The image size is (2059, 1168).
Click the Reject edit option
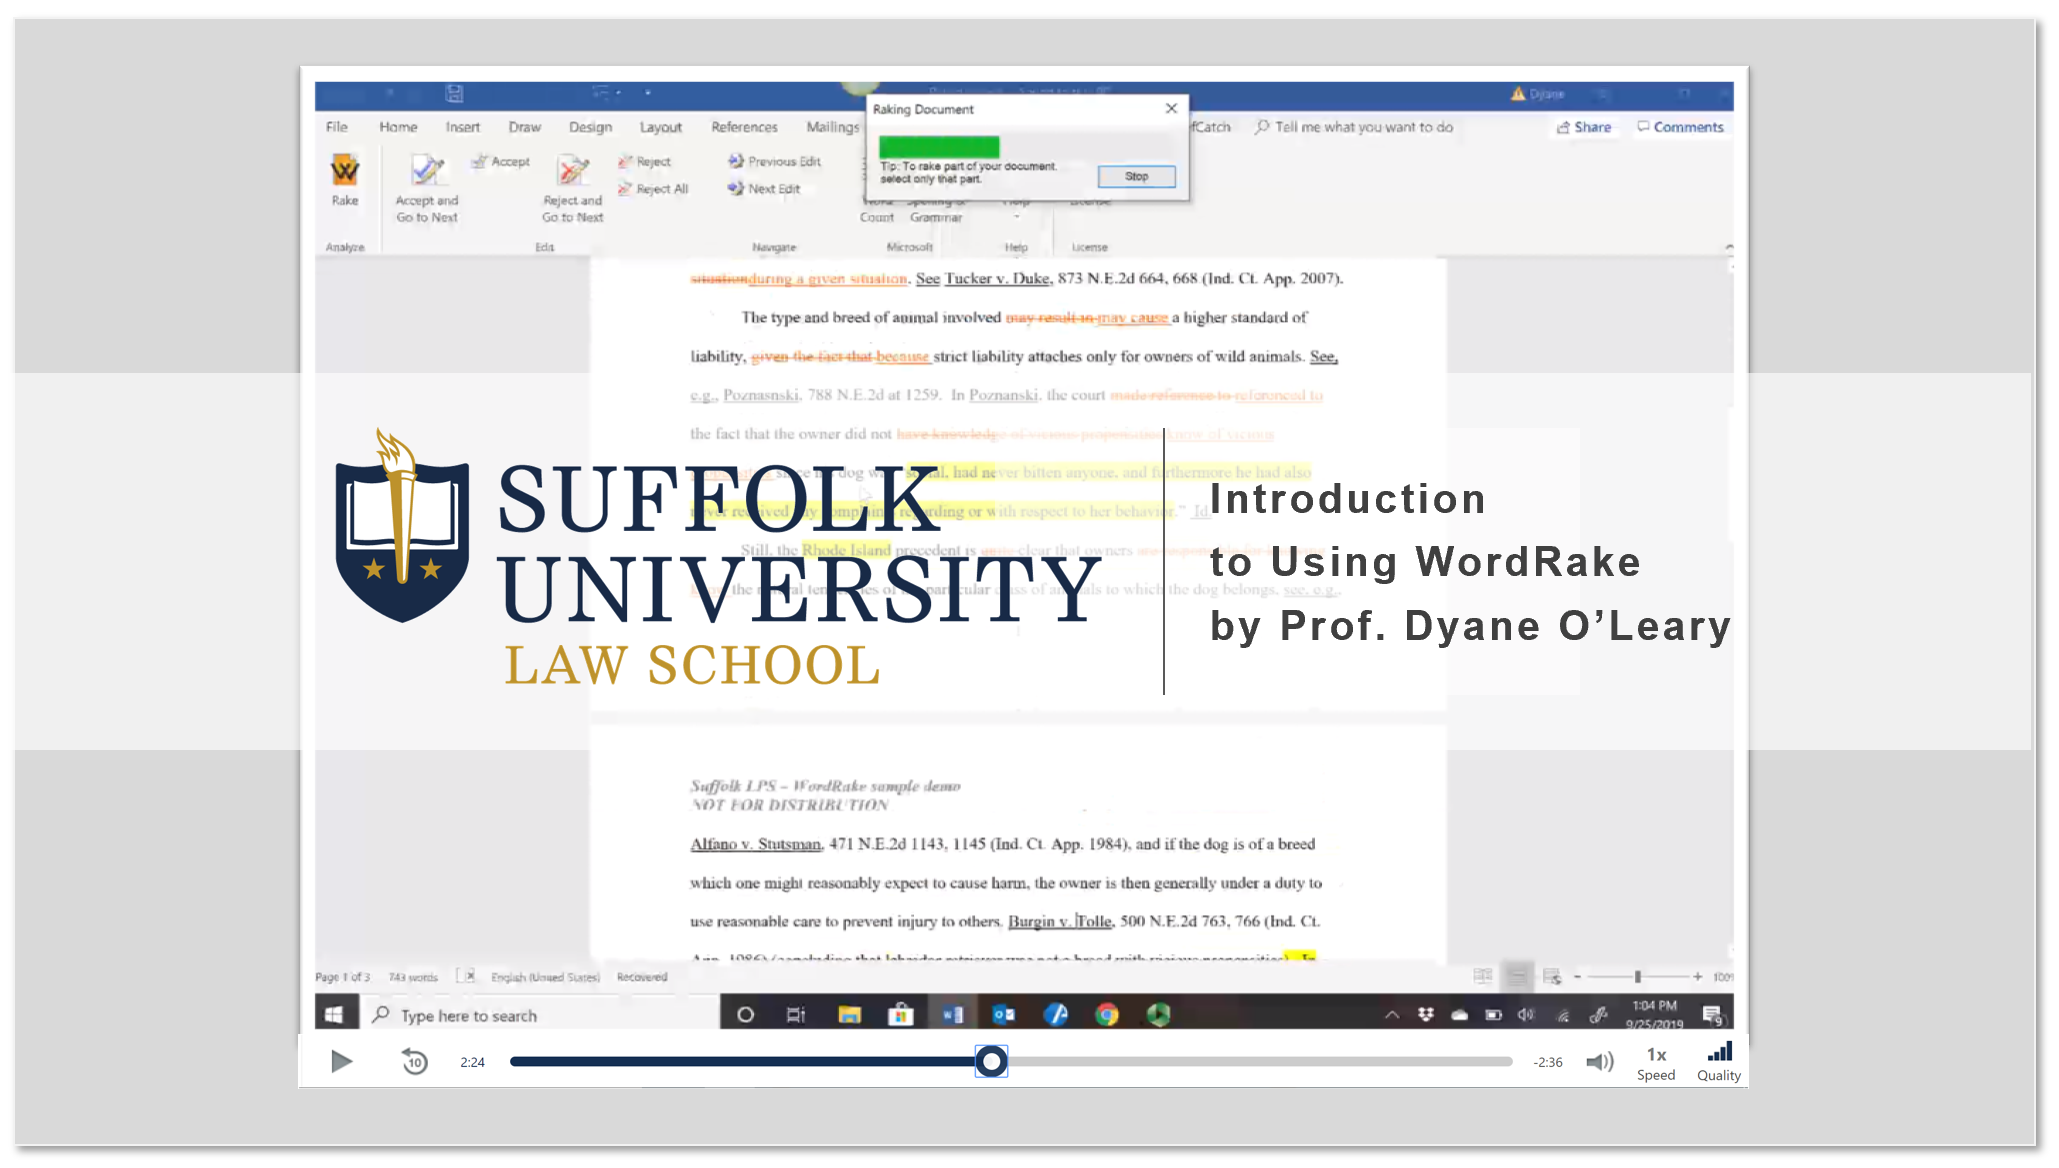(645, 161)
